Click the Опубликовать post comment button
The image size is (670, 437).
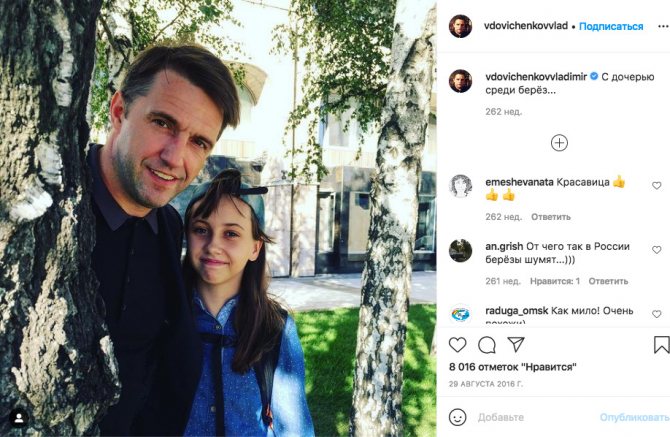coord(634,417)
